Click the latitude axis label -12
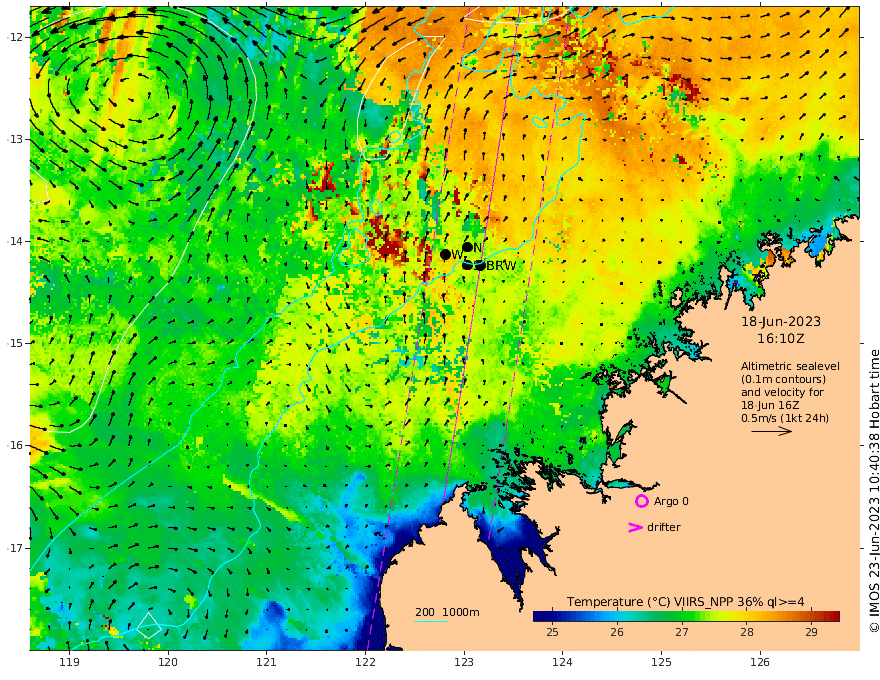This screenshot has width=880, height=680. tap(15, 37)
